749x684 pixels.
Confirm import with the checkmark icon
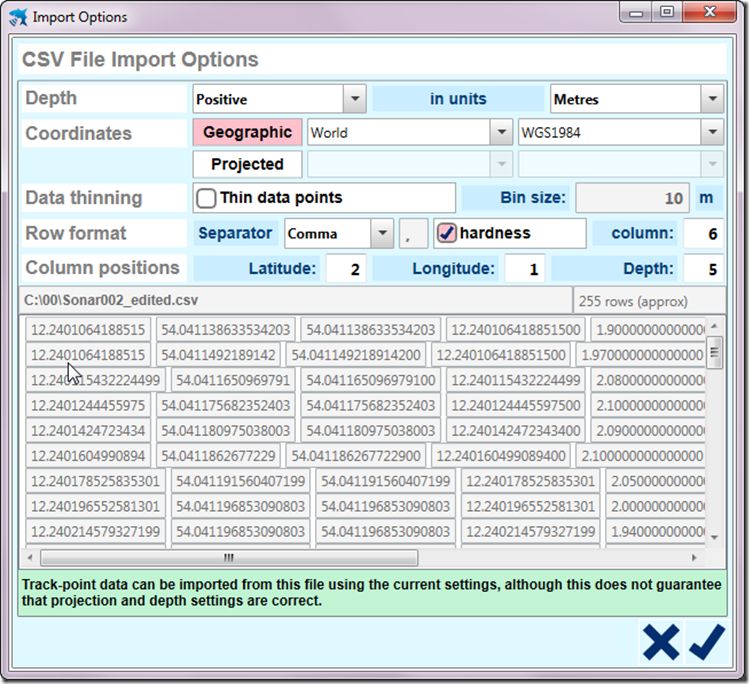(x=706, y=642)
